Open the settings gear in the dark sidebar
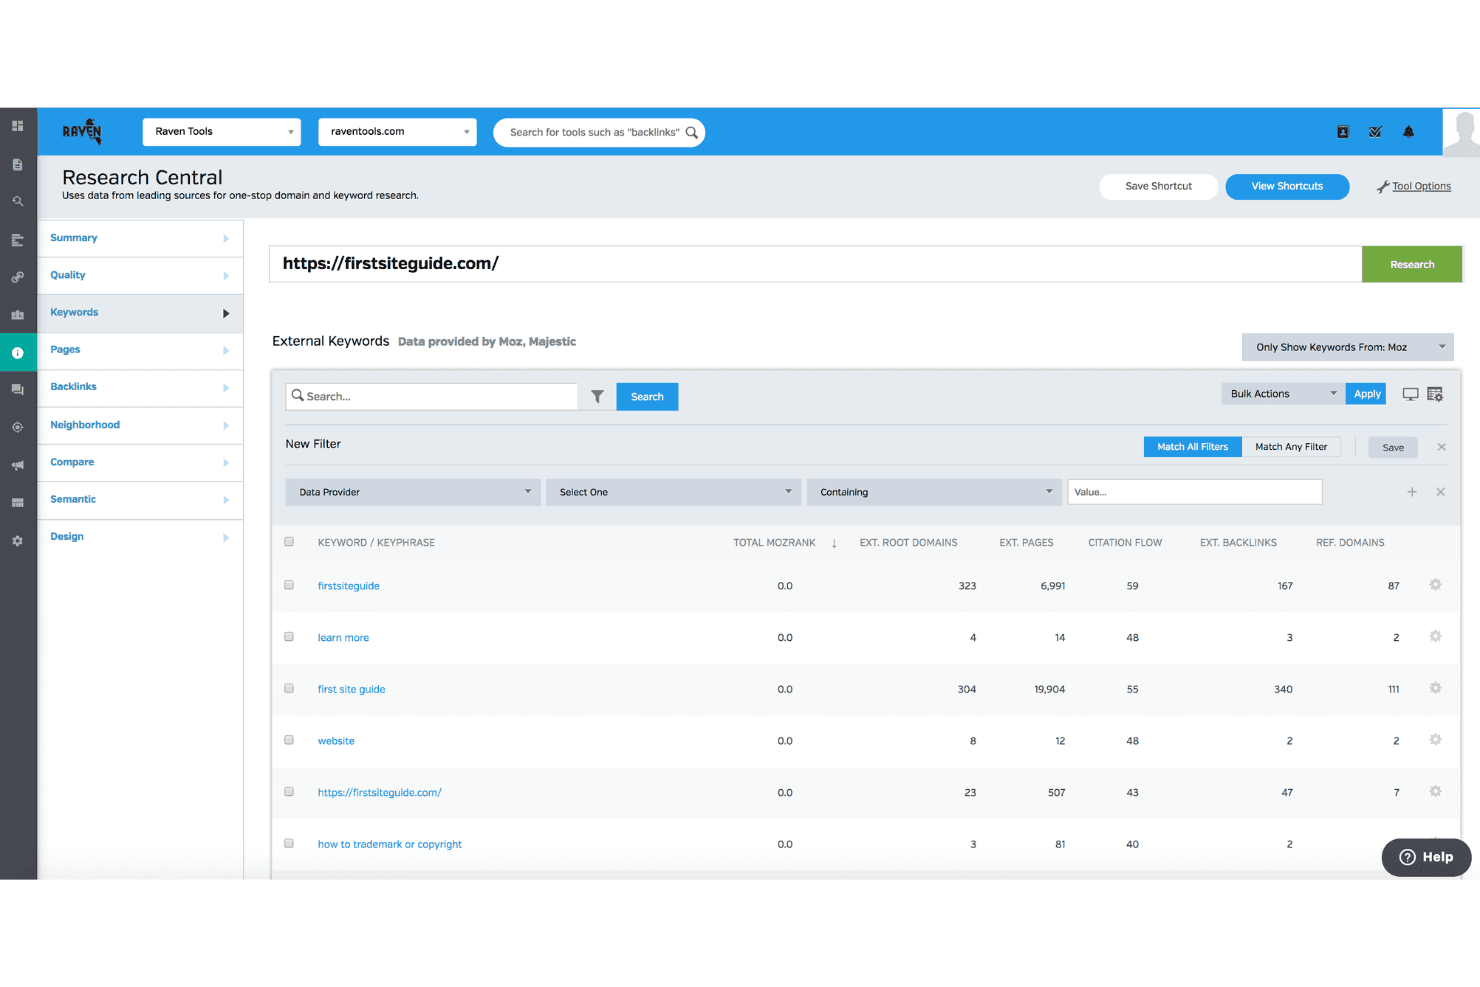The width and height of the screenshot is (1480, 987). [17, 540]
